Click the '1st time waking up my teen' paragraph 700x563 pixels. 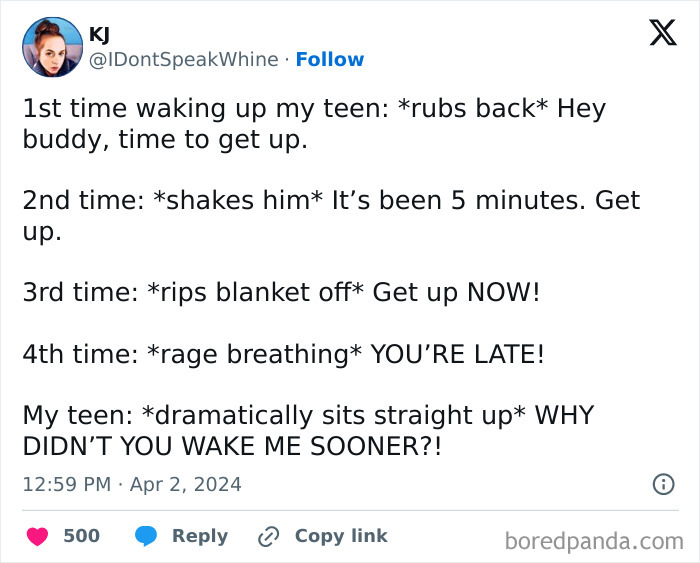[x=314, y=123]
